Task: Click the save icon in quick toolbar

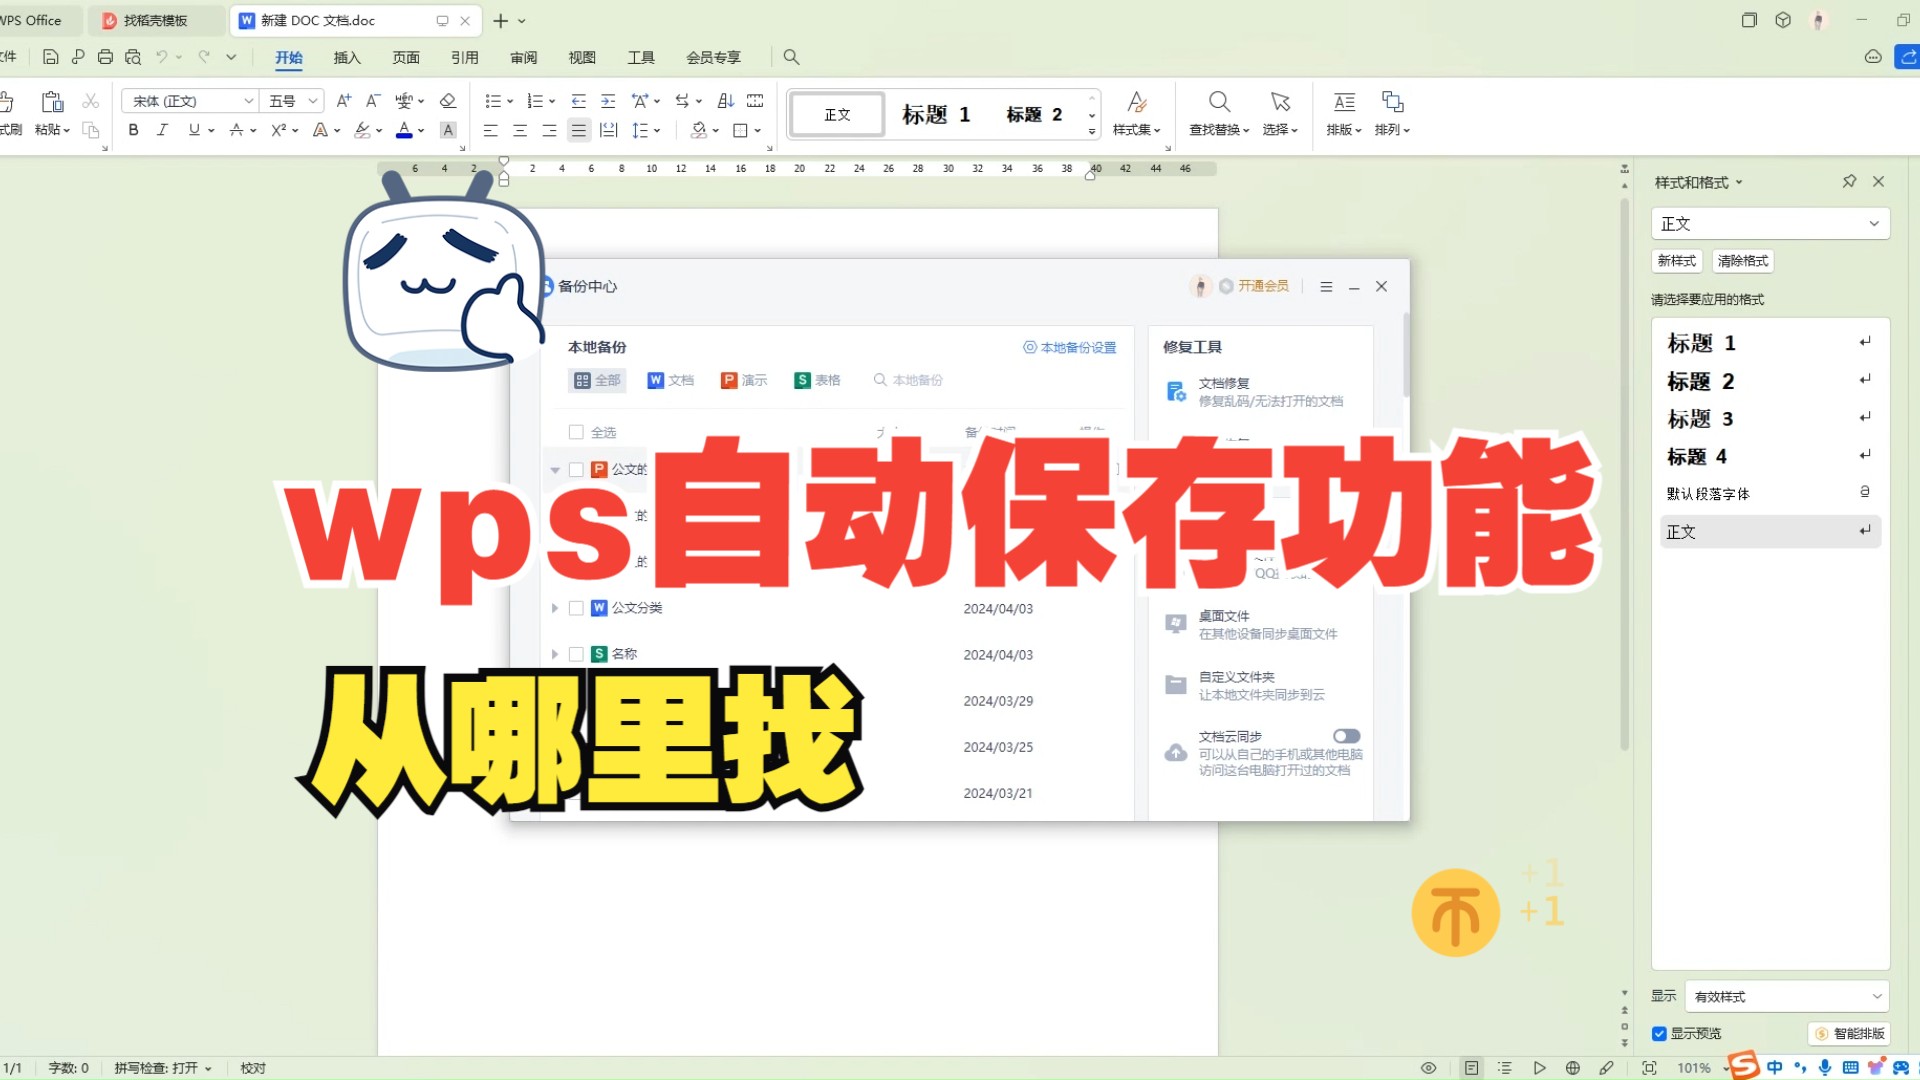Action: pyautogui.click(x=50, y=57)
